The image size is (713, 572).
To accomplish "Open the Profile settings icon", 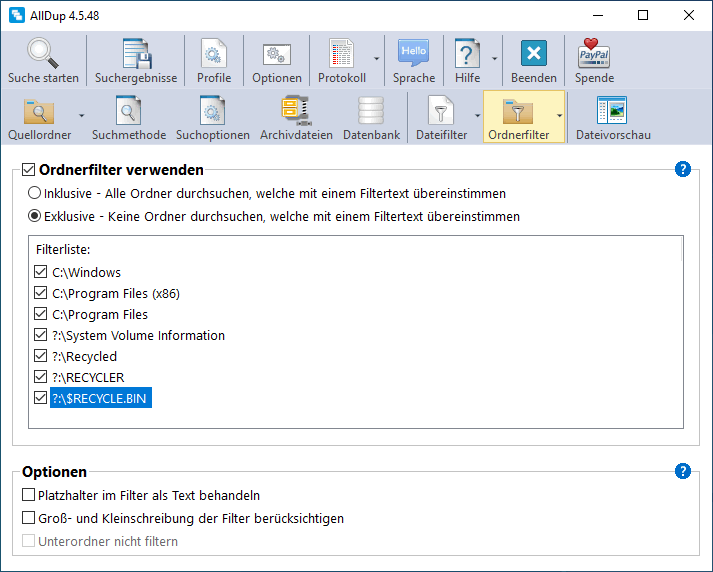I will click(213, 53).
